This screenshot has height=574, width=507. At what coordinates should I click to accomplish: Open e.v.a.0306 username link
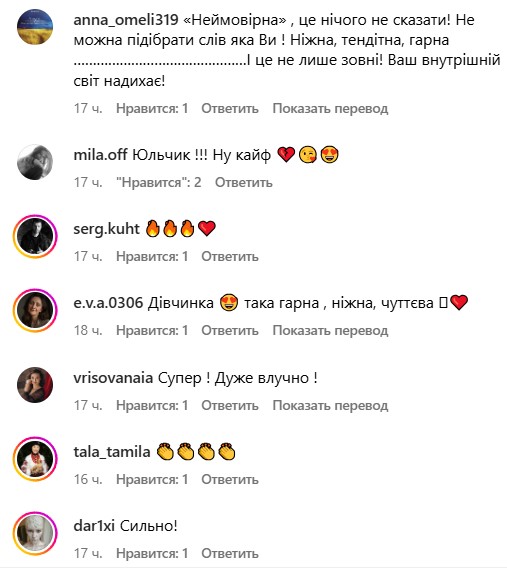point(108,303)
